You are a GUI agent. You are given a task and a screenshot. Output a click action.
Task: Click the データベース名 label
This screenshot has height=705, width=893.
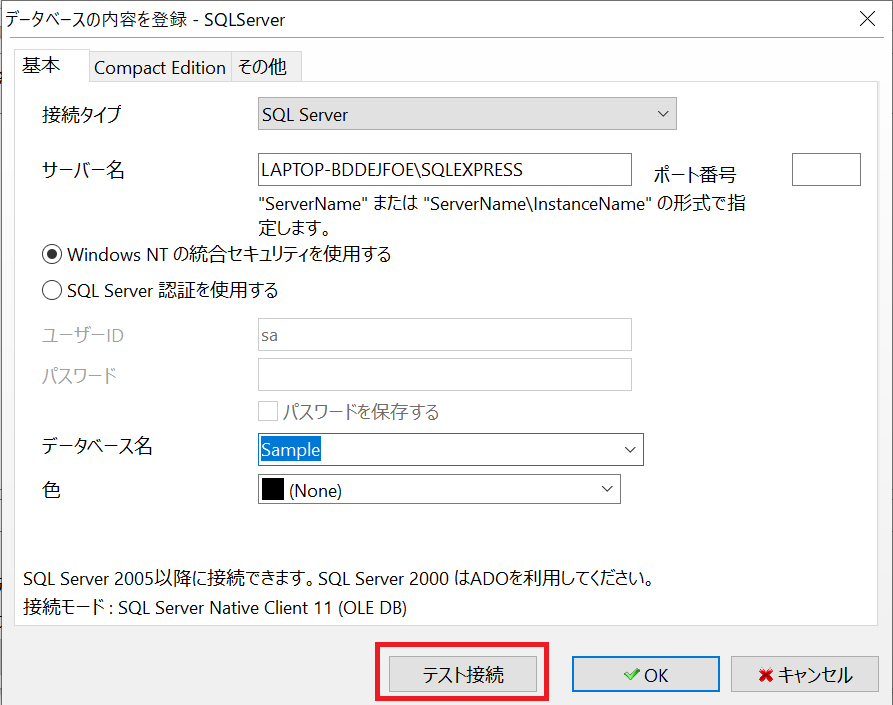pyautogui.click(x=97, y=445)
